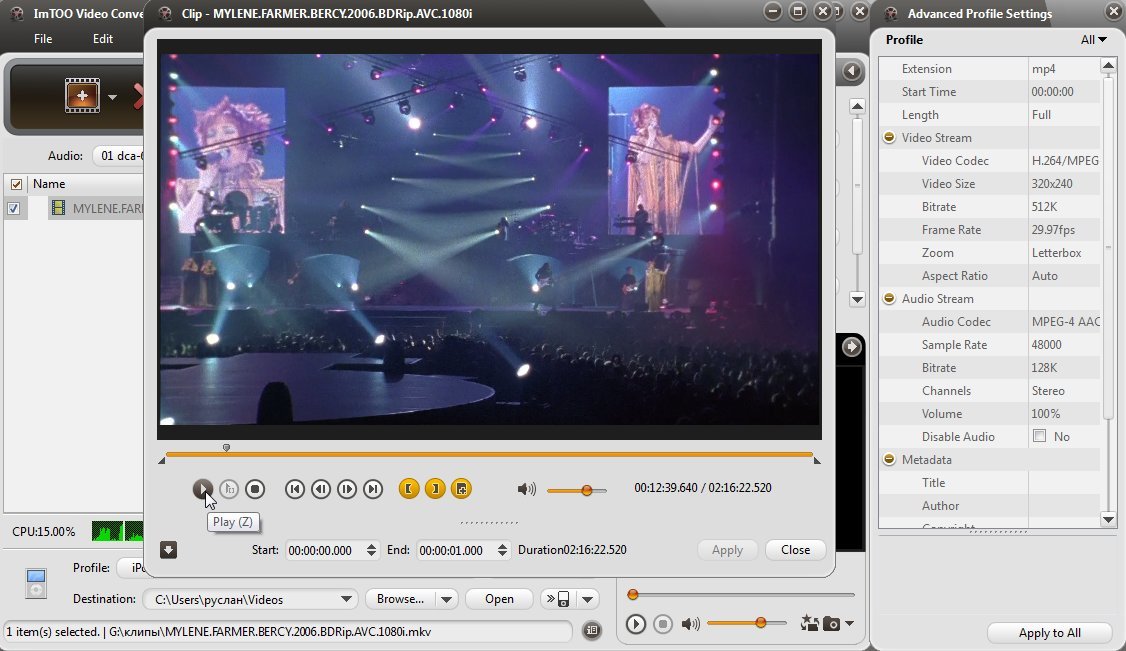This screenshot has height=651, width=1126.
Task: Adjust the Clip window volume slider
Action: [x=587, y=490]
